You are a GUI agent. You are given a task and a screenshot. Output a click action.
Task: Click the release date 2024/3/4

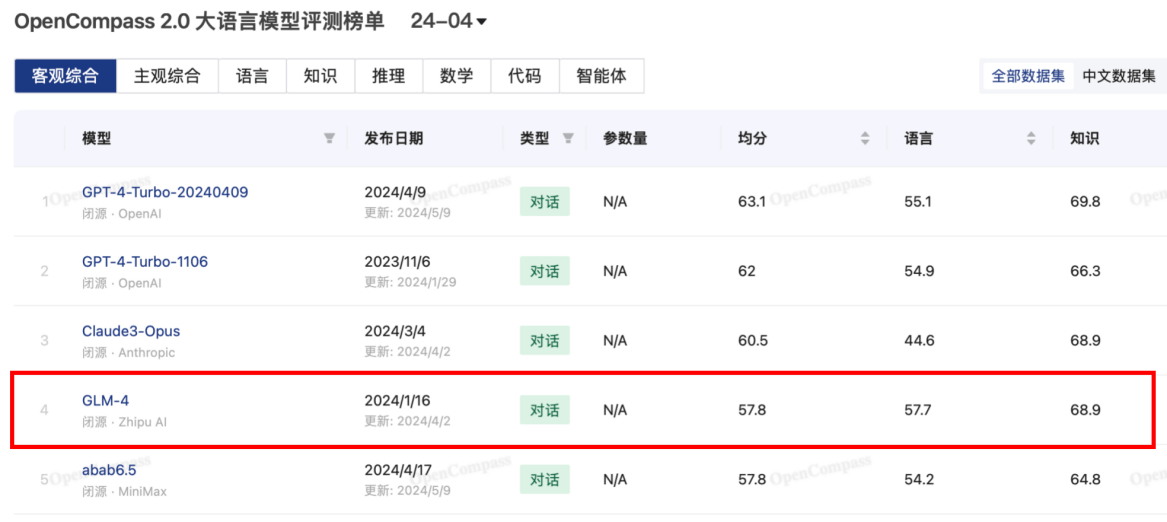click(x=395, y=331)
